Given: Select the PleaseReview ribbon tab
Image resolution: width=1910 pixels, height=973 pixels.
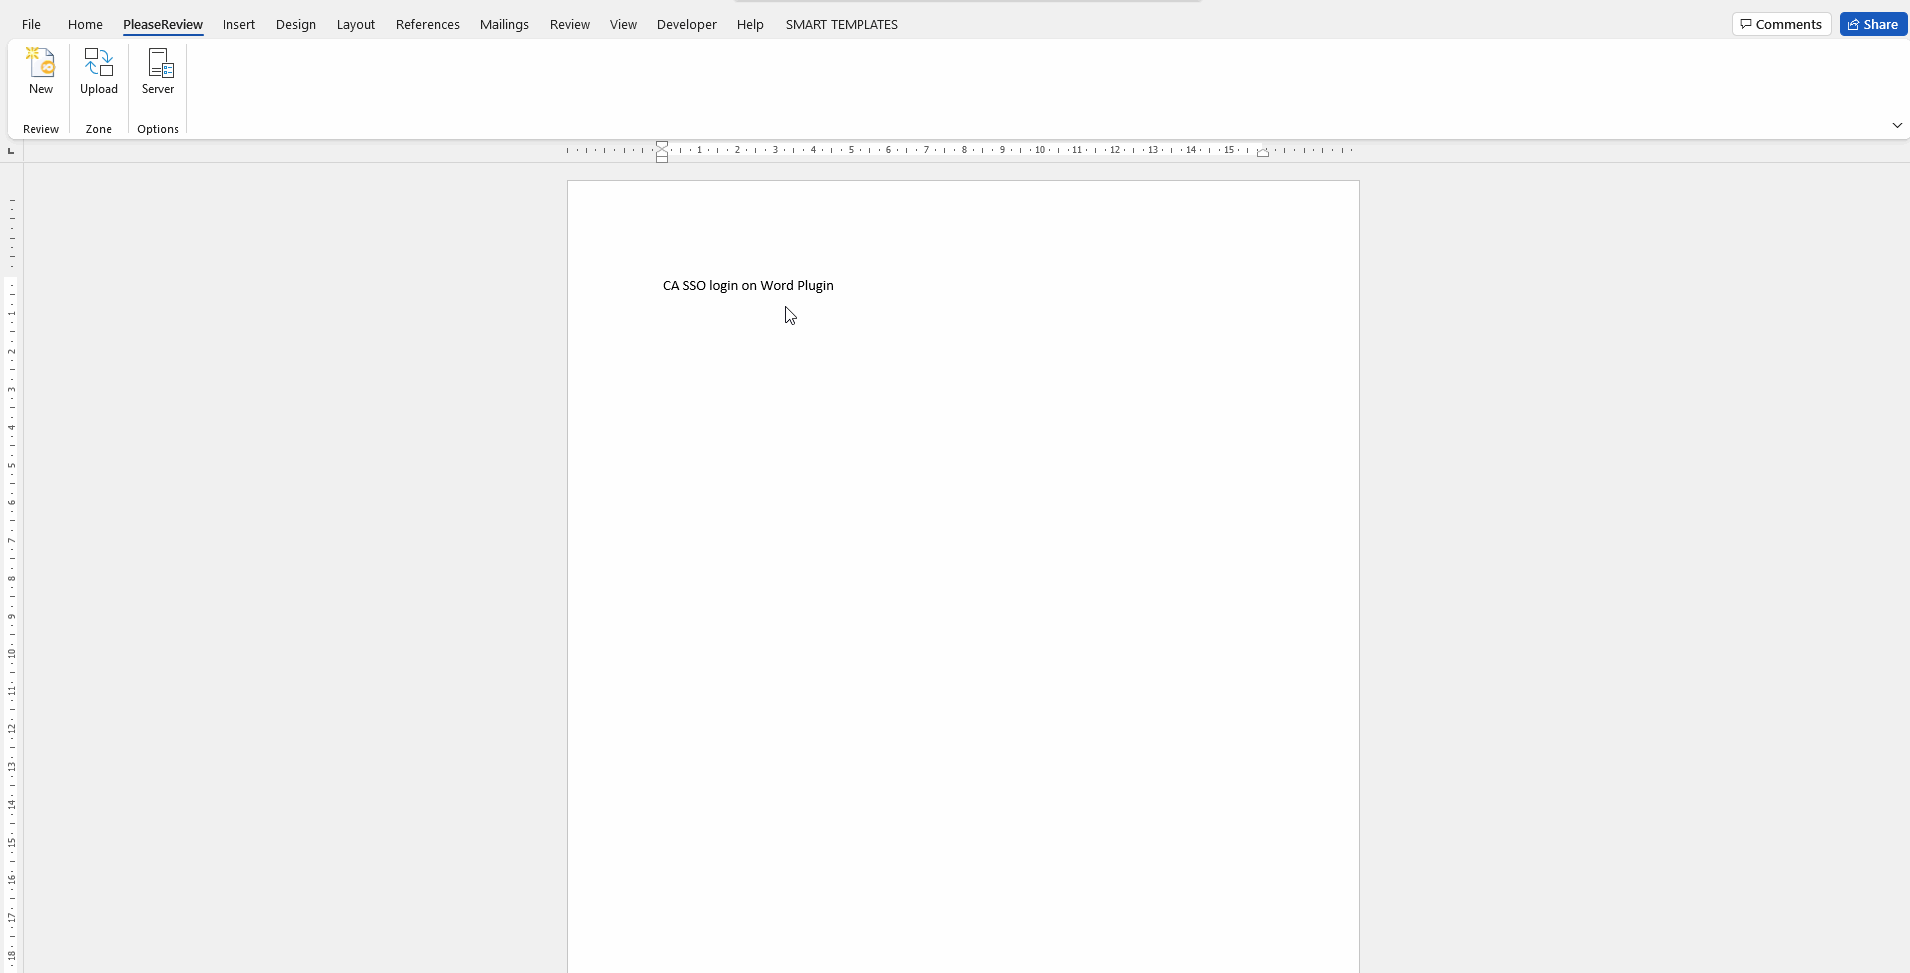Looking at the screenshot, I should [x=163, y=24].
